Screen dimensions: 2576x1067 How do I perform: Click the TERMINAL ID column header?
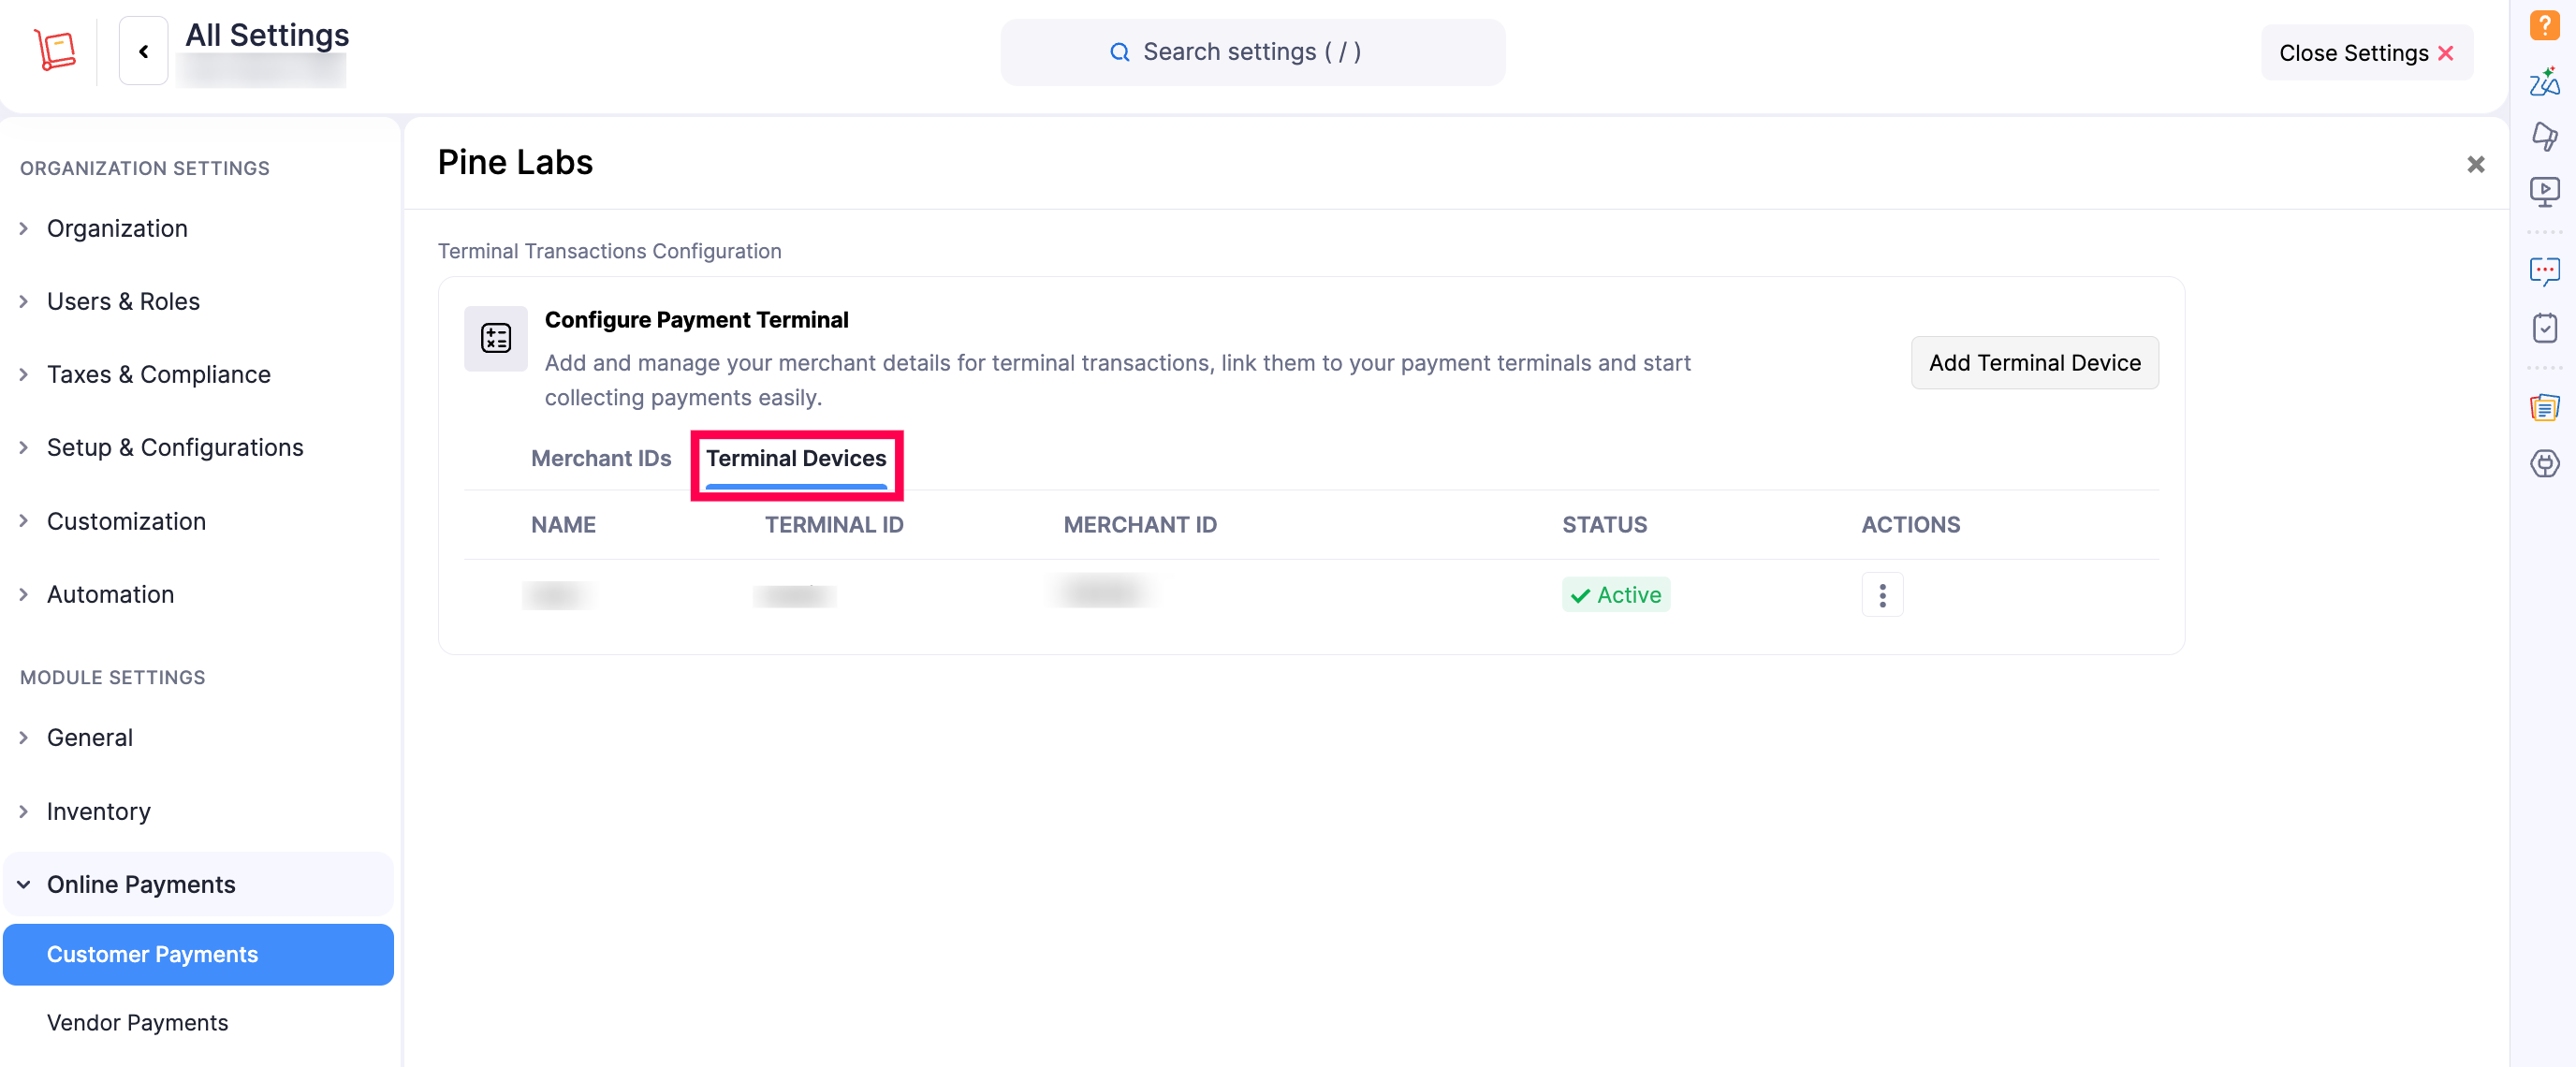(x=834, y=525)
